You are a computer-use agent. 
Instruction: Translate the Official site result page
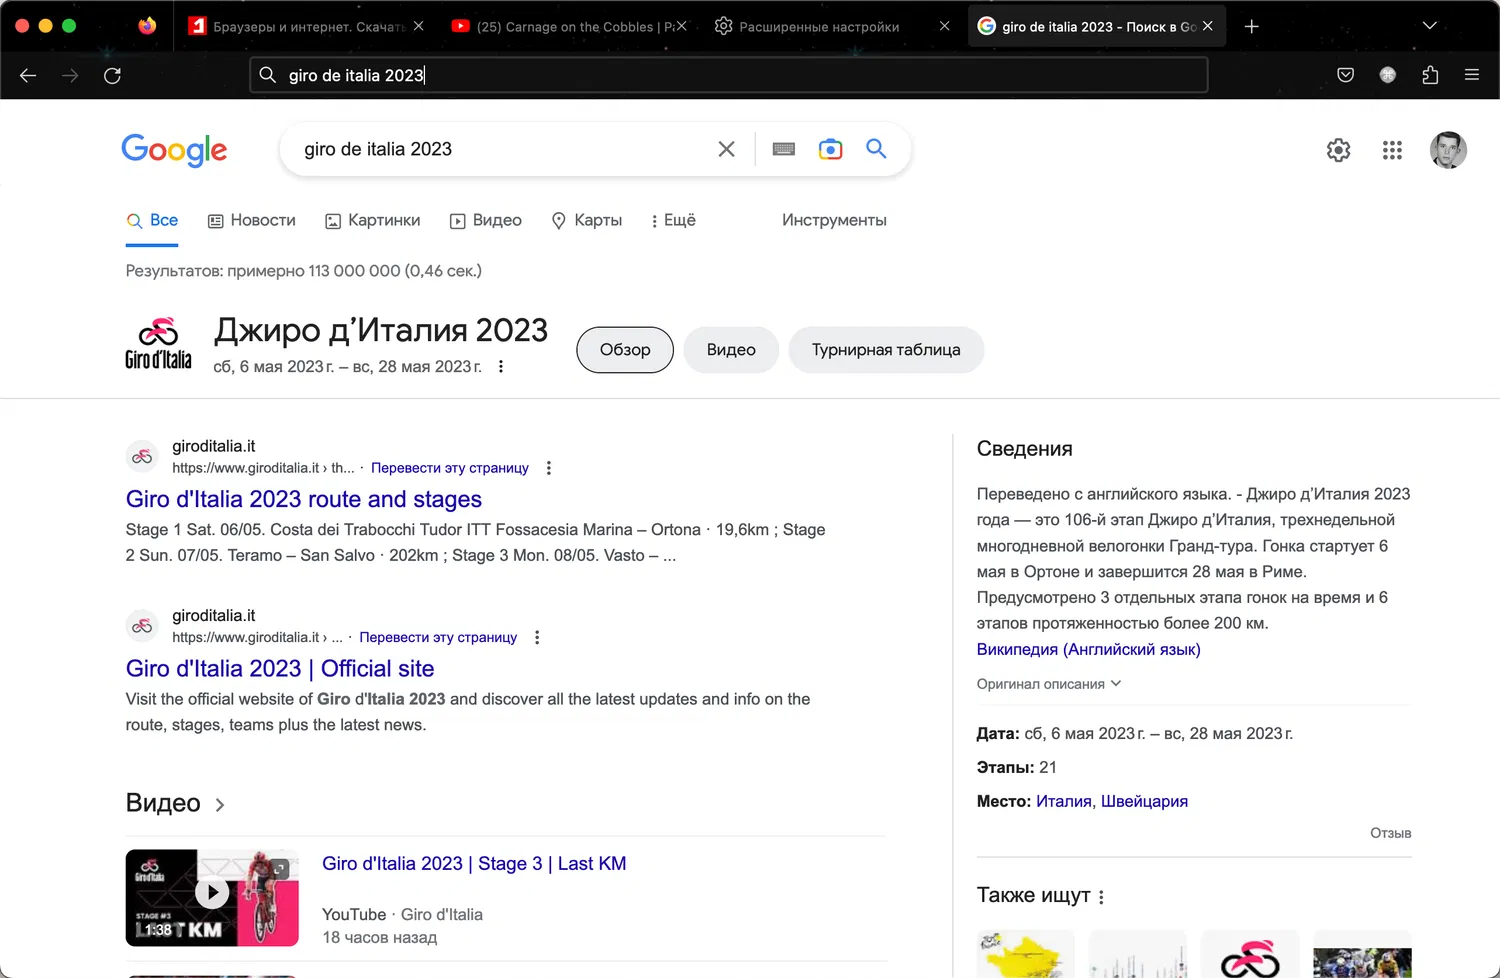click(438, 637)
